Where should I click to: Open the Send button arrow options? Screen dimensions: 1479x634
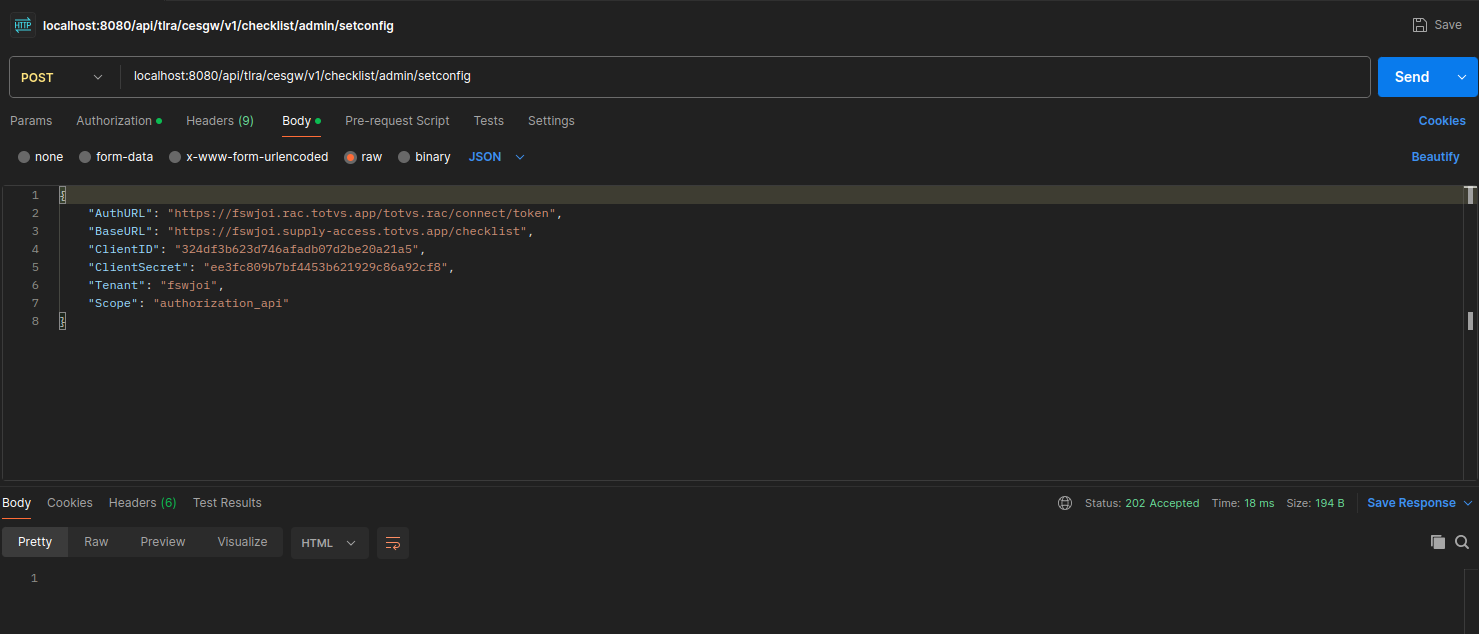[1462, 77]
